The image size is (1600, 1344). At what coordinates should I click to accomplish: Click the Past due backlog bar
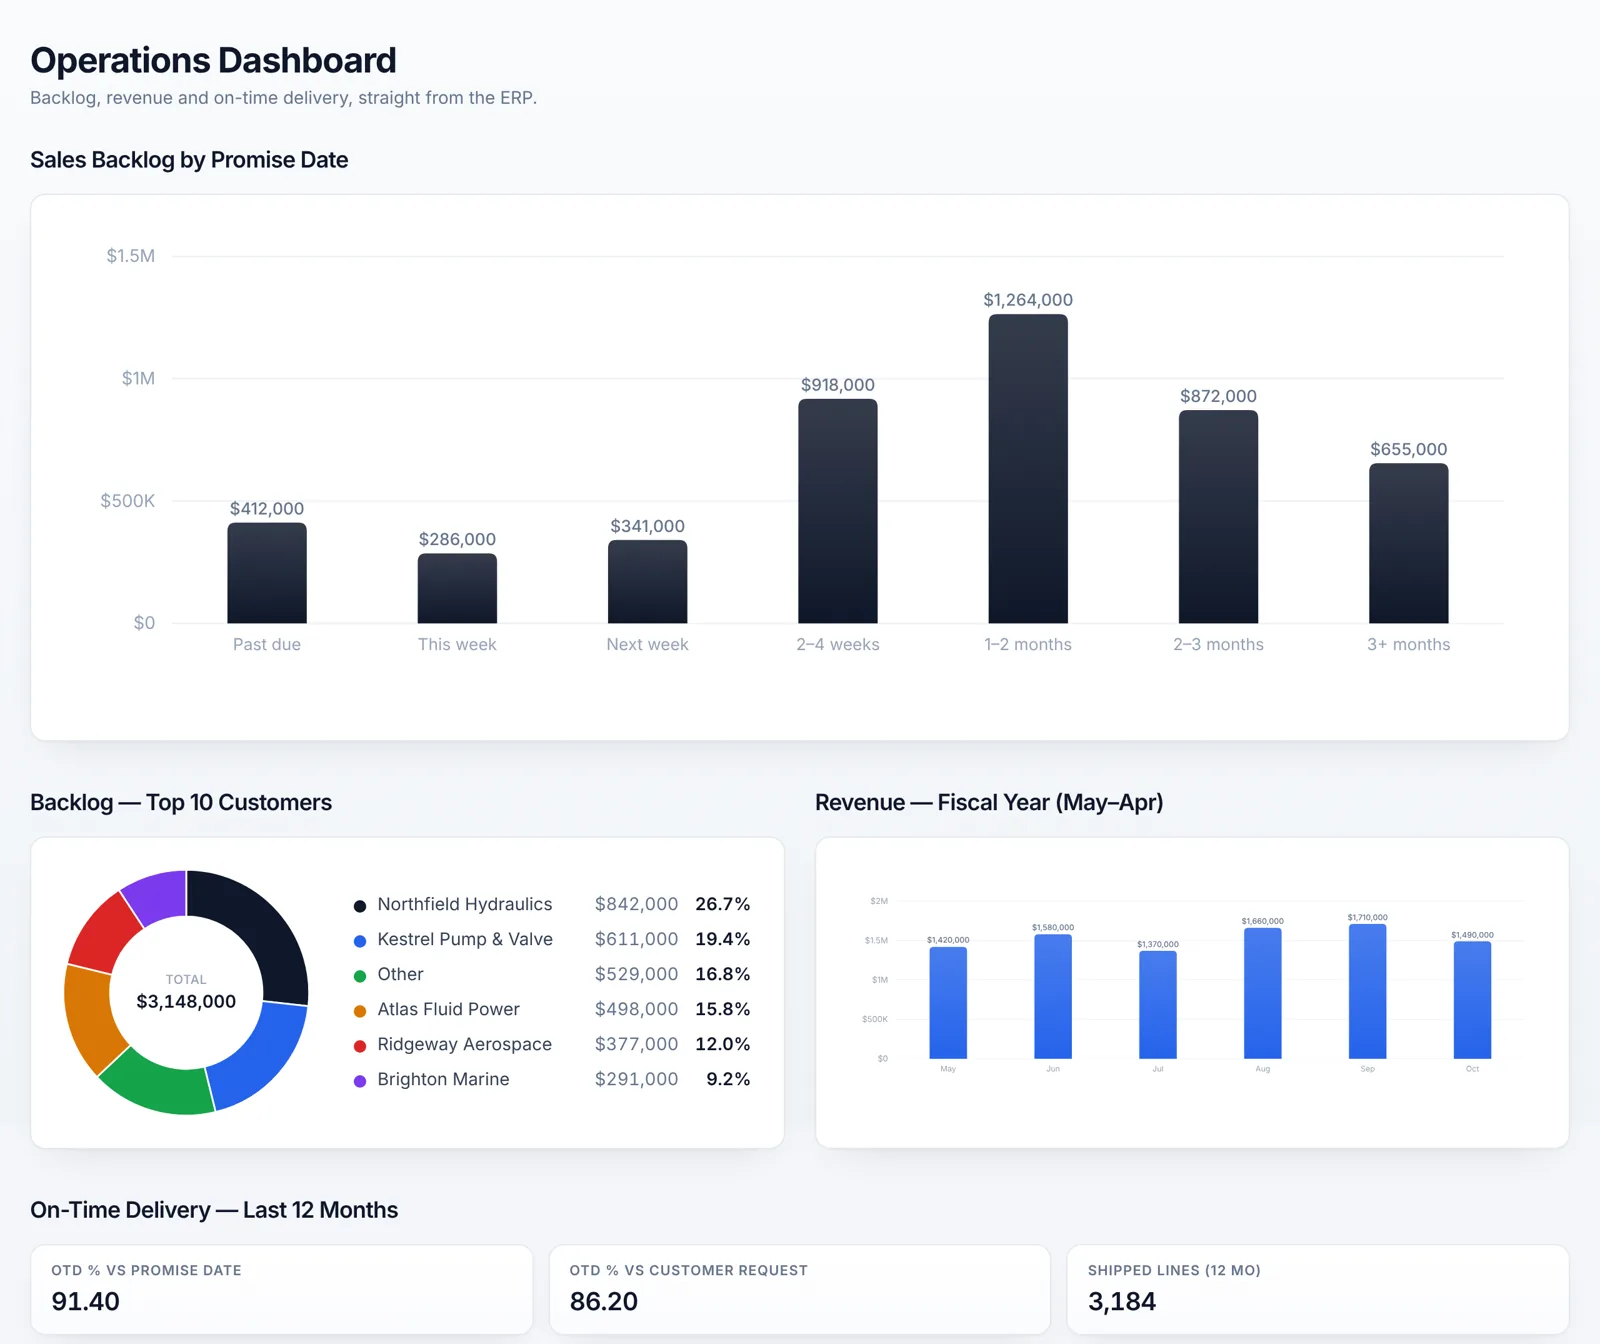[267, 573]
